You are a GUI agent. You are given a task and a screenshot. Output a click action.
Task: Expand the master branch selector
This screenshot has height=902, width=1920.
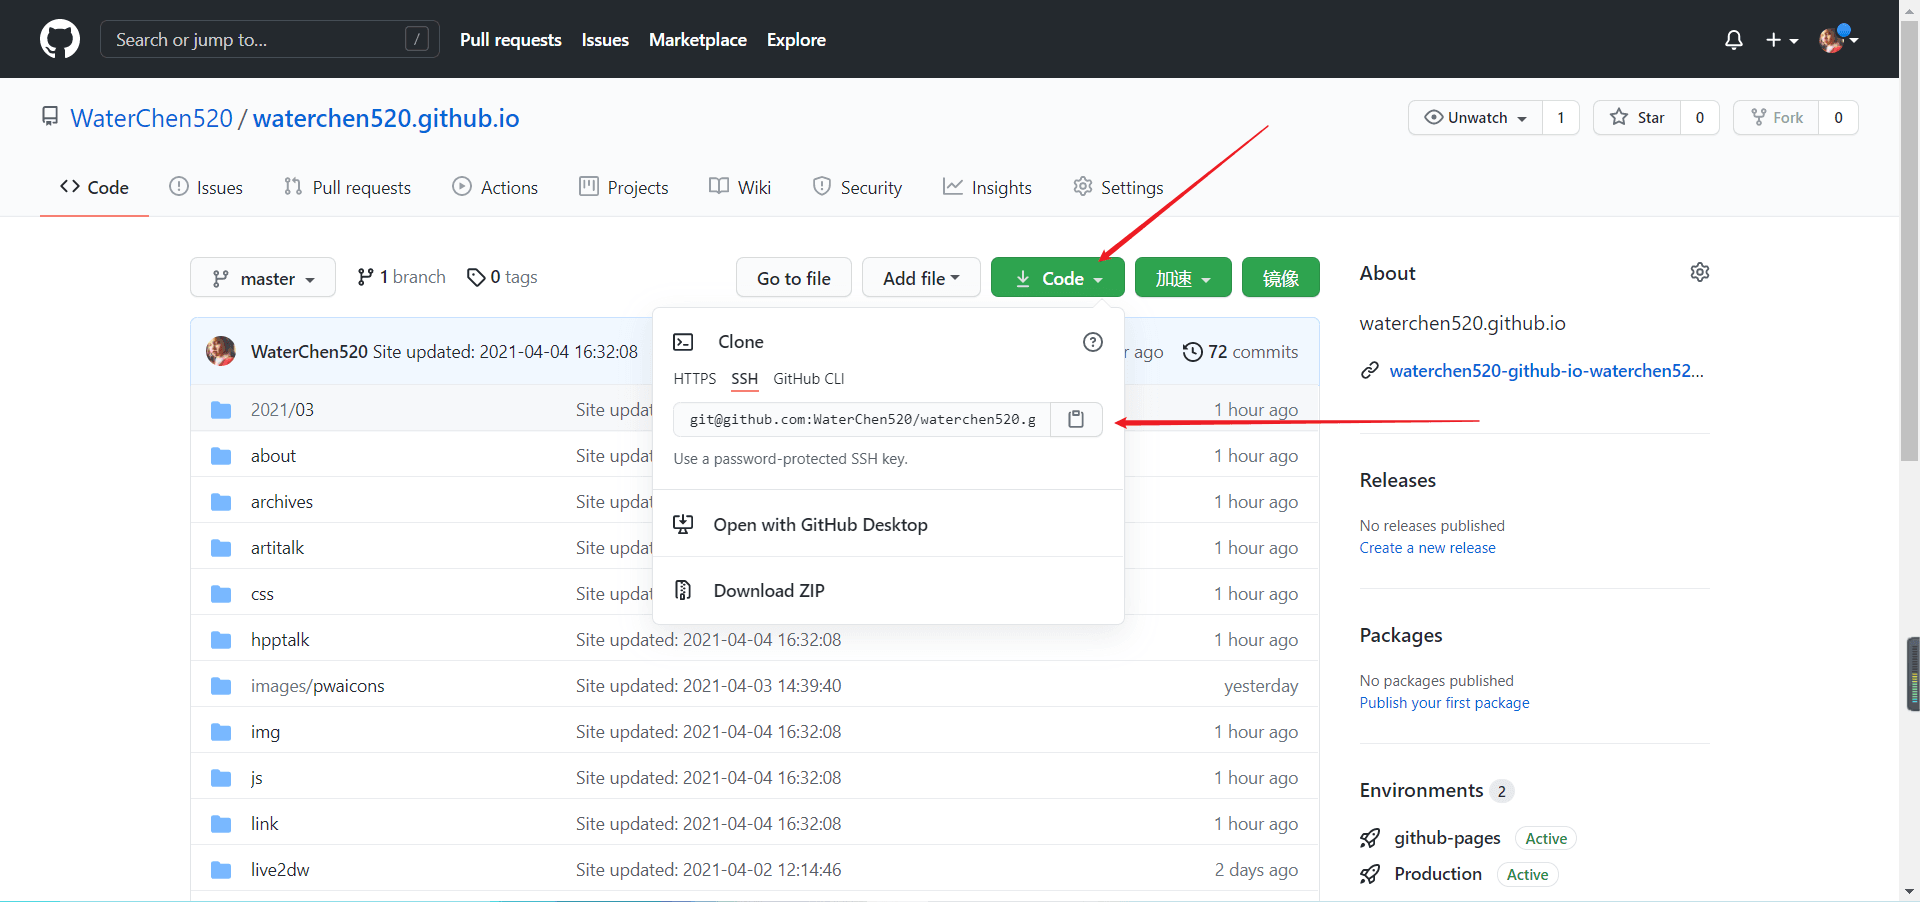pyautogui.click(x=263, y=278)
